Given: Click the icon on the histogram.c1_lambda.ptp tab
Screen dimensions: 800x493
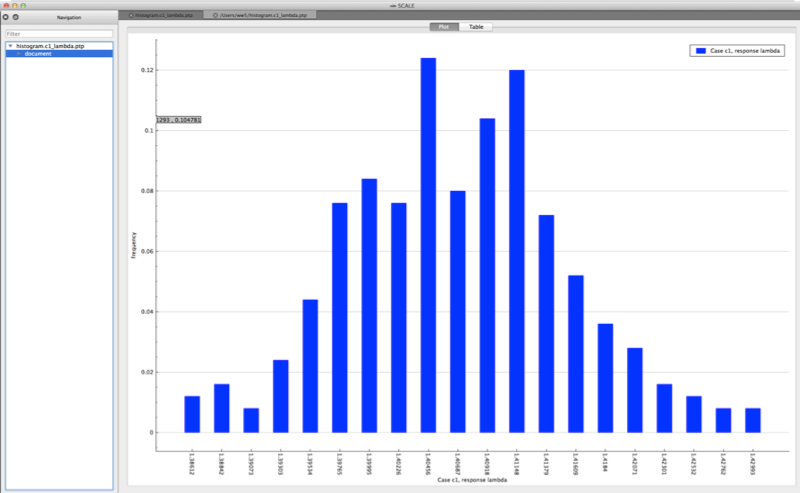Looking at the screenshot, I should click(131, 16).
